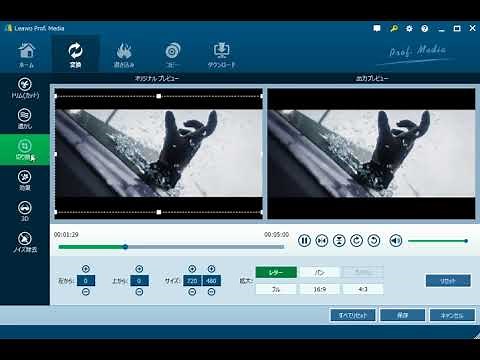Open the feedback chat icon in title bar
This screenshot has width=480, height=360.
[377, 28]
